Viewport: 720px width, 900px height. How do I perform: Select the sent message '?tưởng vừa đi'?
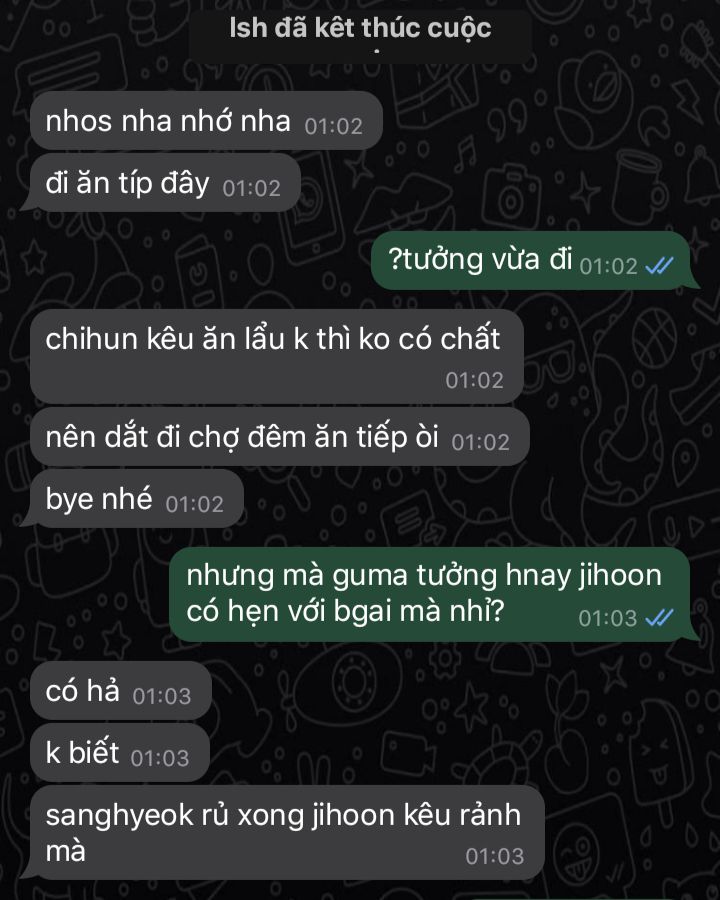pyautogui.click(x=533, y=260)
